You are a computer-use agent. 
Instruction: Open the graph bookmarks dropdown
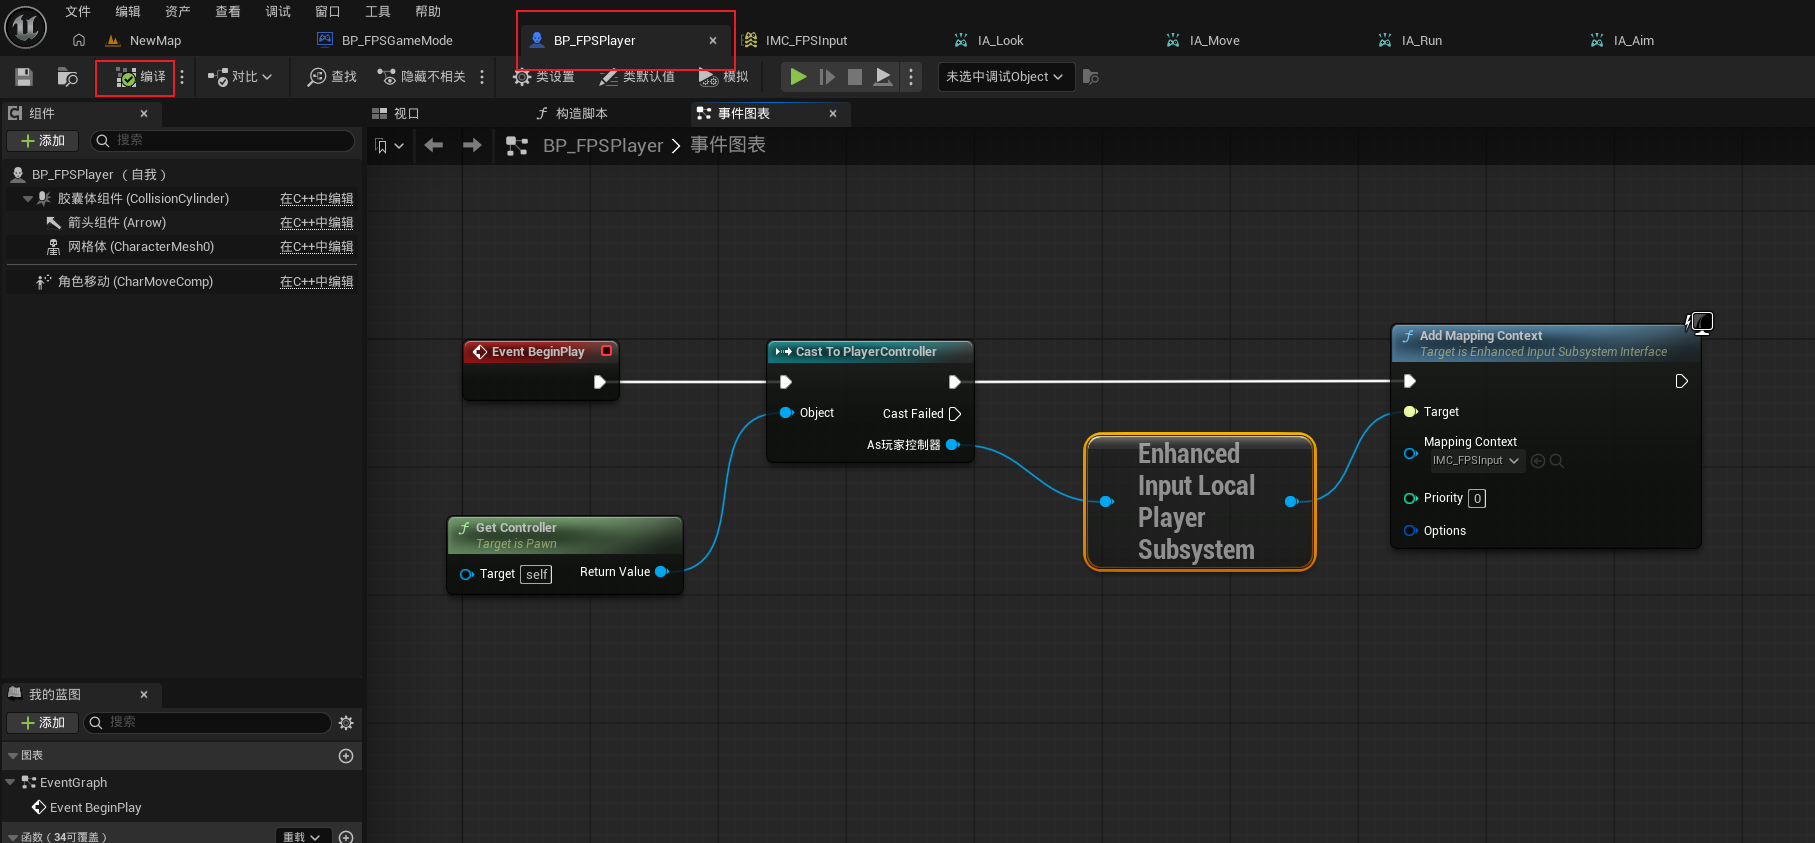point(389,146)
